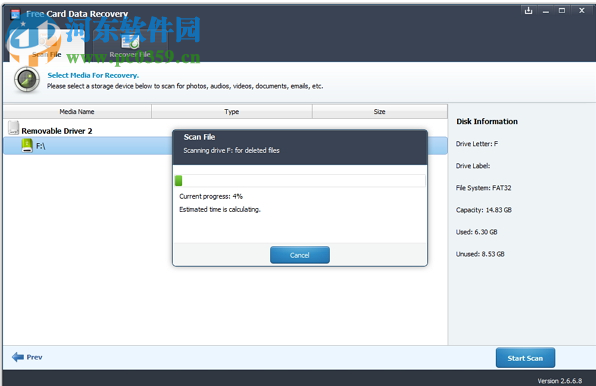Image resolution: width=596 pixels, height=386 pixels.
Task: Click the 'Select Media For Recovery.' heading
Action: tap(93, 75)
